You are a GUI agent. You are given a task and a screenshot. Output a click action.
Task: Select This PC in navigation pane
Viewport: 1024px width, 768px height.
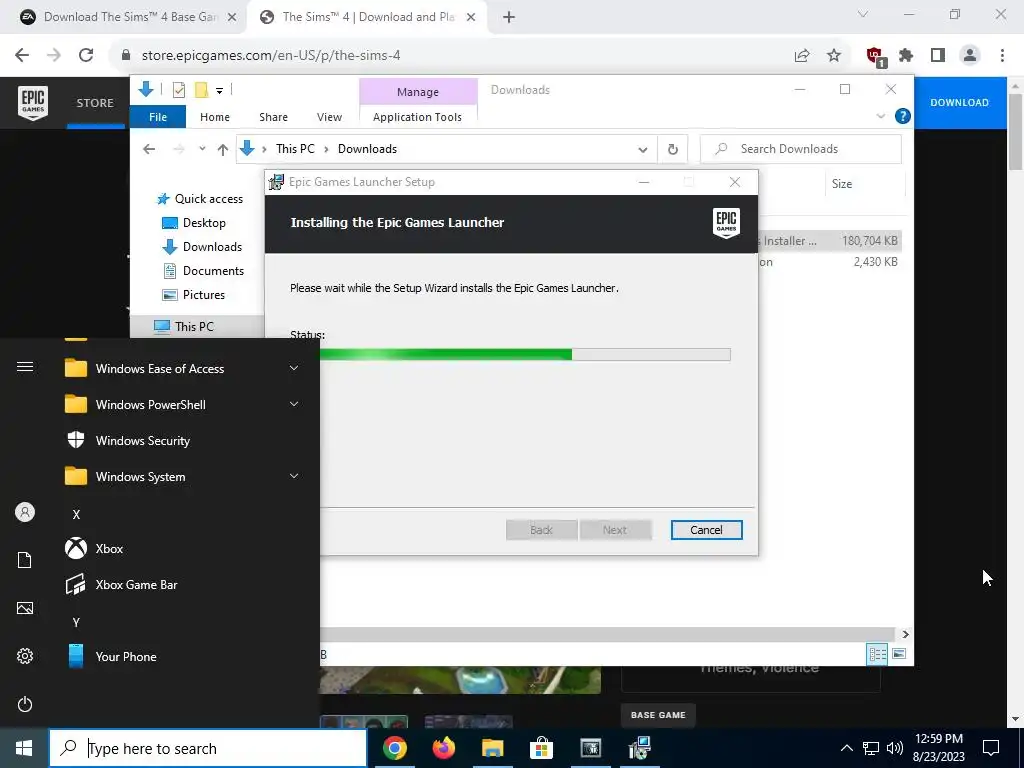point(194,327)
